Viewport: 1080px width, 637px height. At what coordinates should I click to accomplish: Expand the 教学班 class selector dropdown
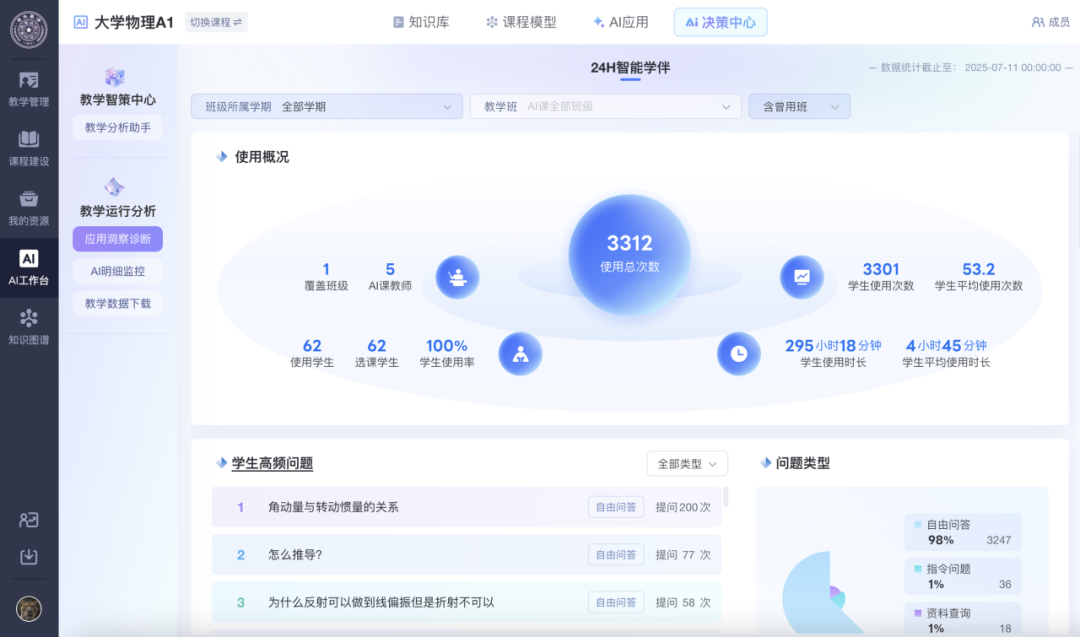[604, 106]
